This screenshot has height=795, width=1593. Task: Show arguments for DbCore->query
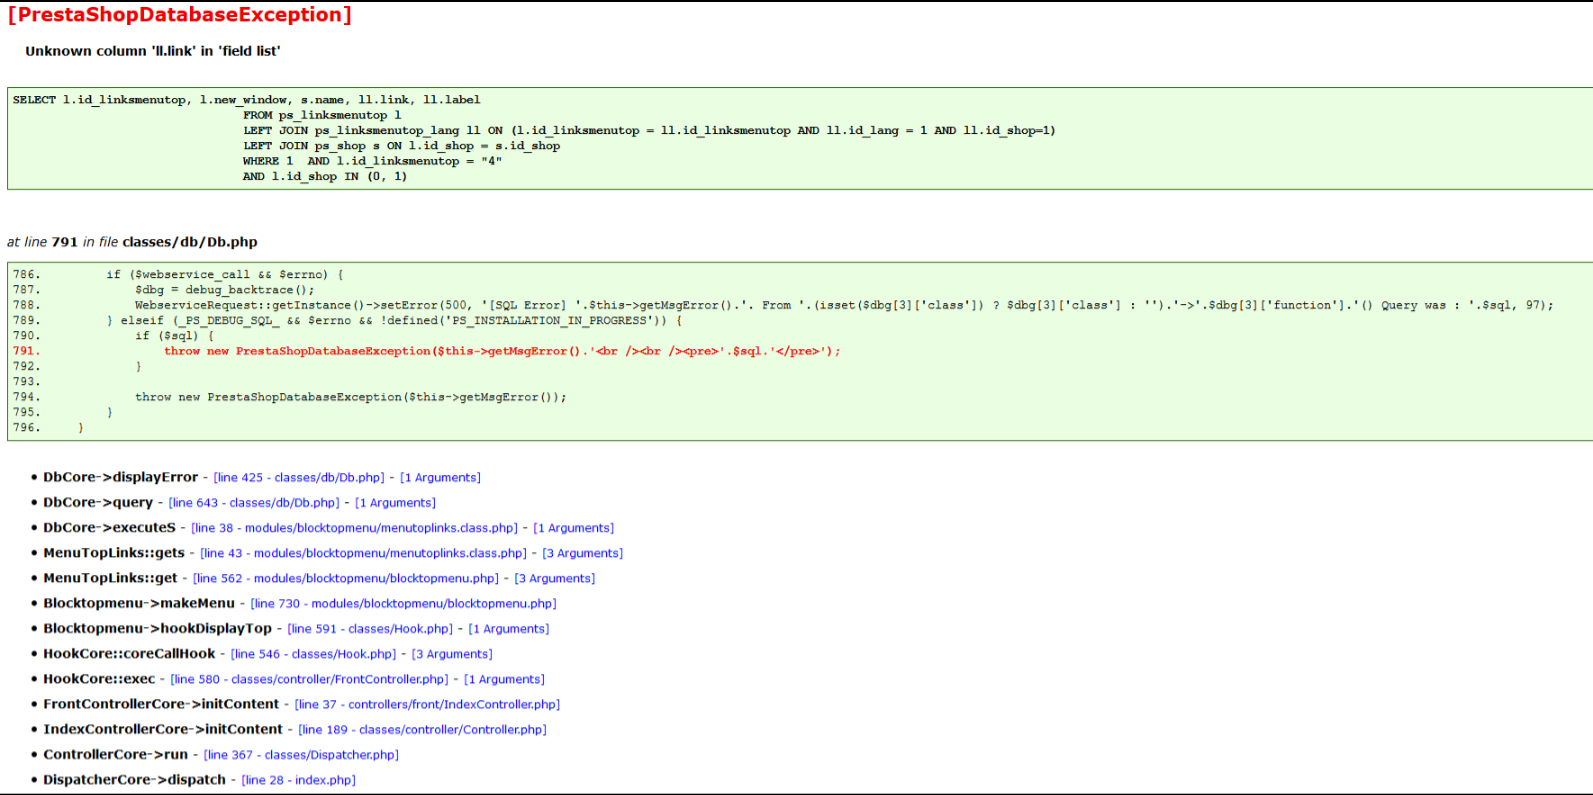(395, 503)
